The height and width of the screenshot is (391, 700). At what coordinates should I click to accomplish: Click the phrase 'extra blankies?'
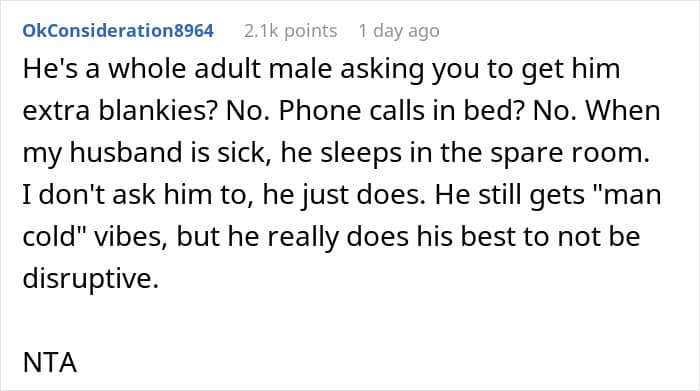(121, 111)
